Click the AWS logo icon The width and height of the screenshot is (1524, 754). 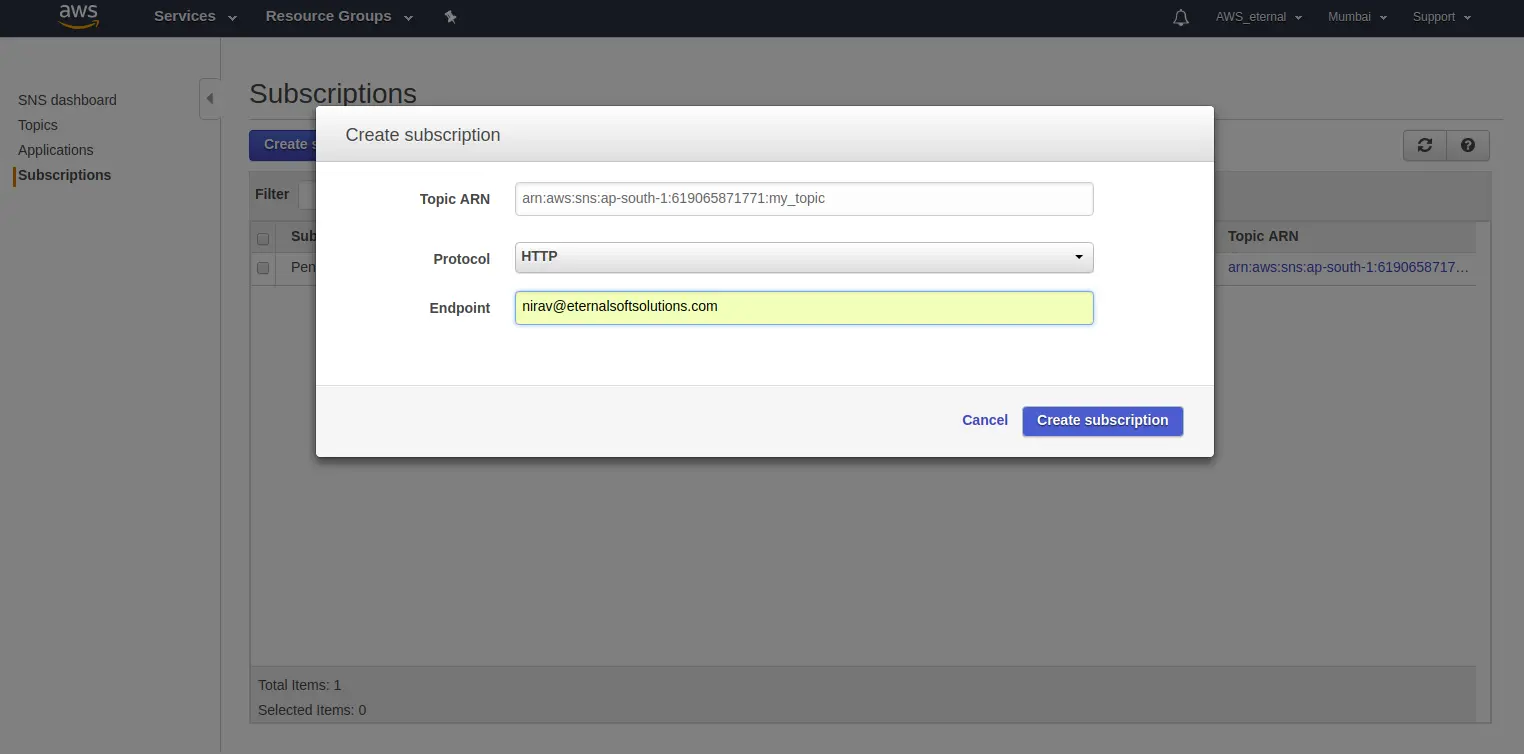point(78,17)
